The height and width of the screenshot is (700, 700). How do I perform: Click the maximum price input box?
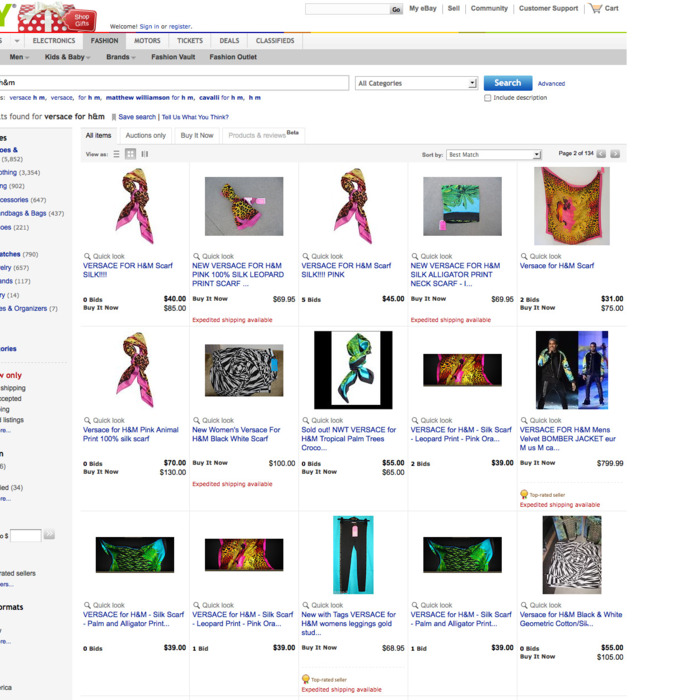tap(26, 535)
